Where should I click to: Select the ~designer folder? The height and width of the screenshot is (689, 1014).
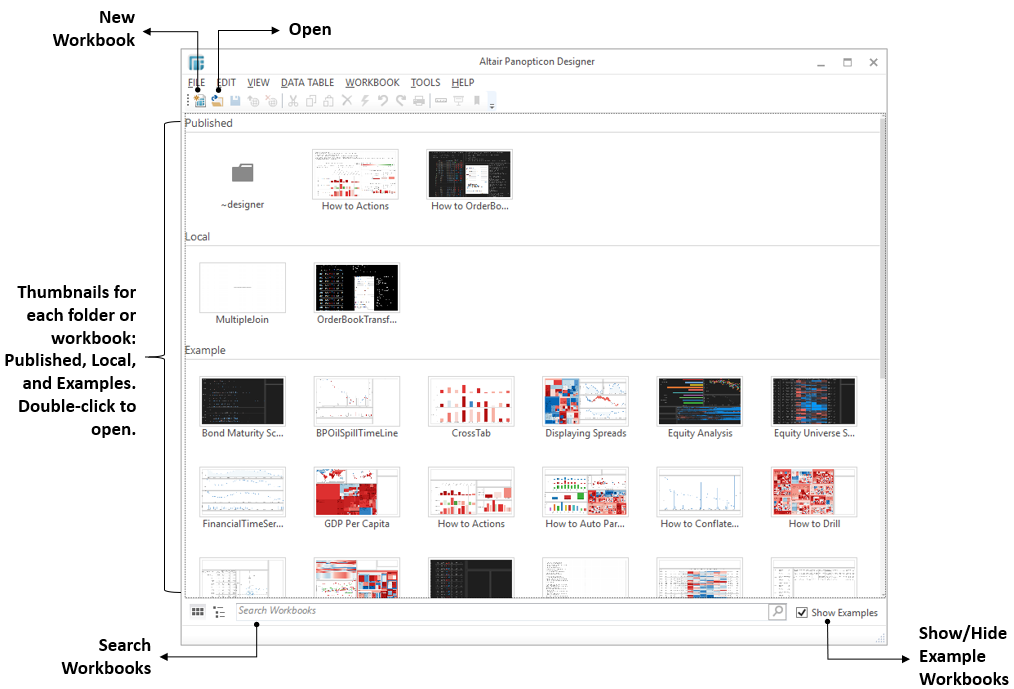pyautogui.click(x=243, y=175)
